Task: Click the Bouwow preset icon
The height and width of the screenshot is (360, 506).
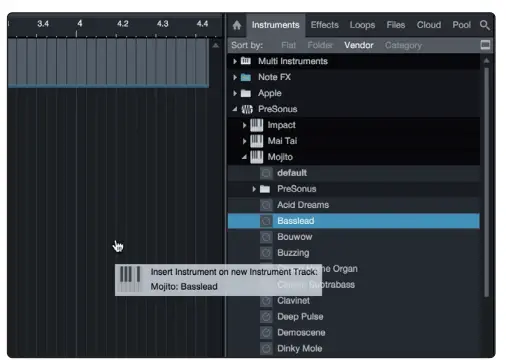Action: coord(266,237)
